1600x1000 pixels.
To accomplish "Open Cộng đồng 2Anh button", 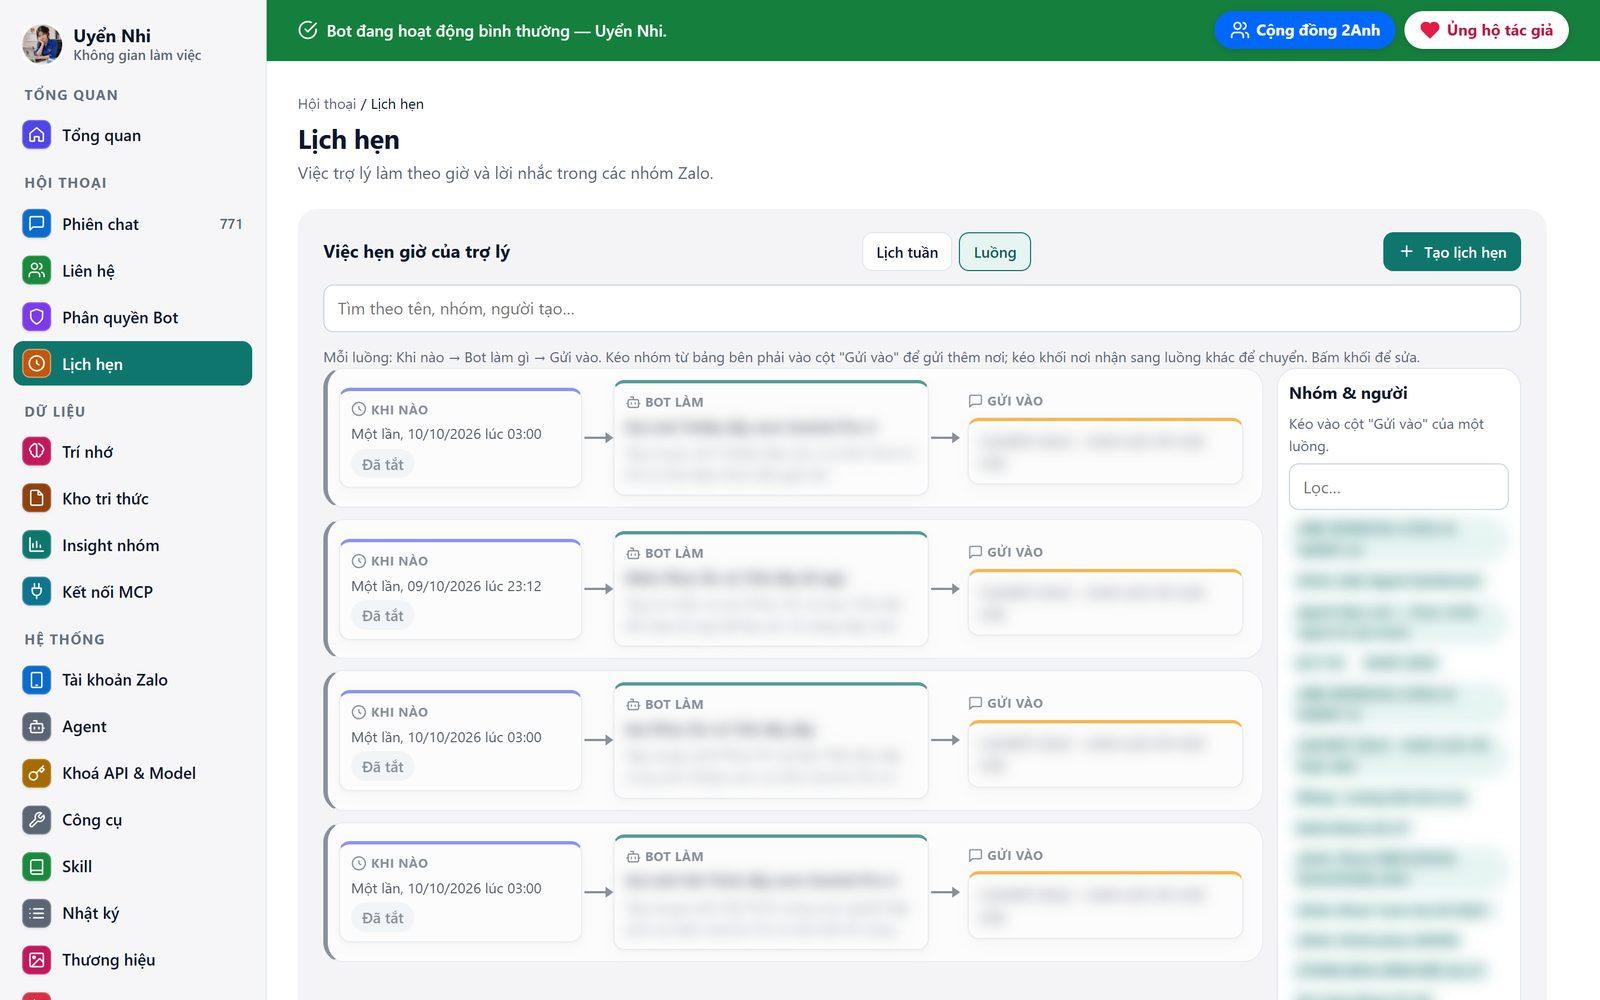I will pos(1305,30).
